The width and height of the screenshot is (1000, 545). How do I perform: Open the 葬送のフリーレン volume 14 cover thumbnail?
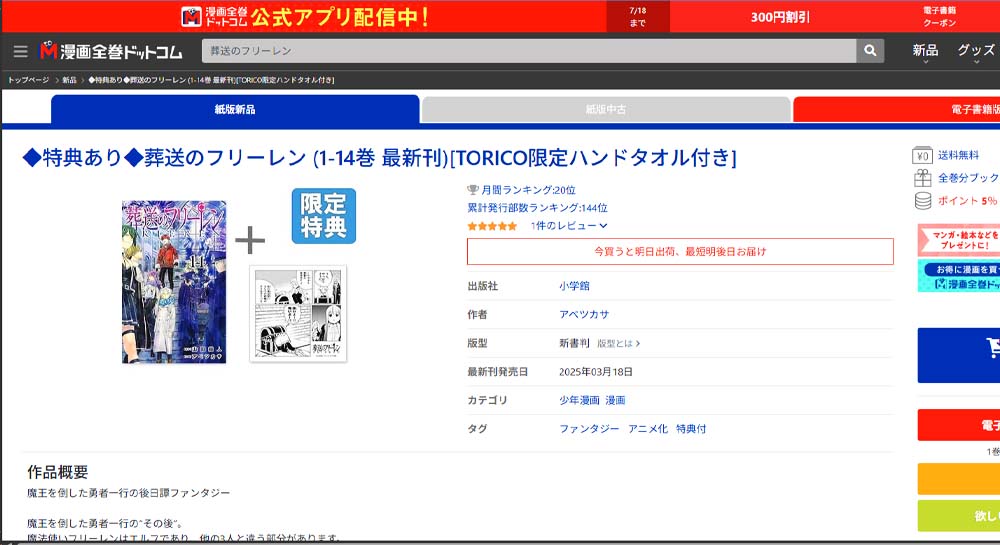coord(174,282)
